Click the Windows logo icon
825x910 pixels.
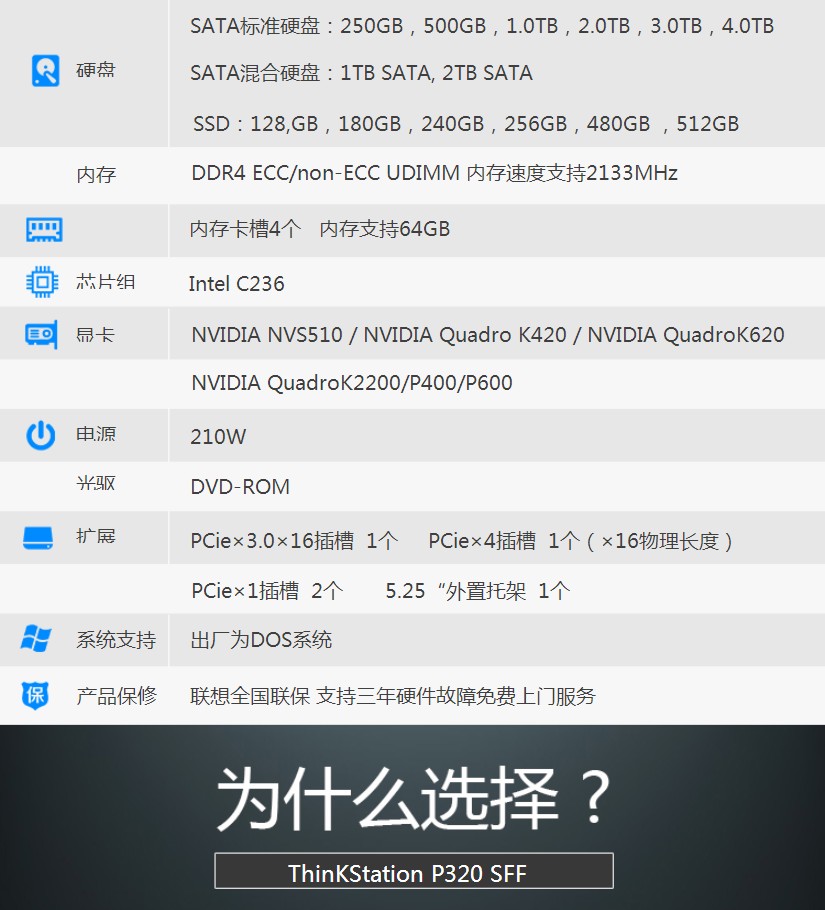36,638
